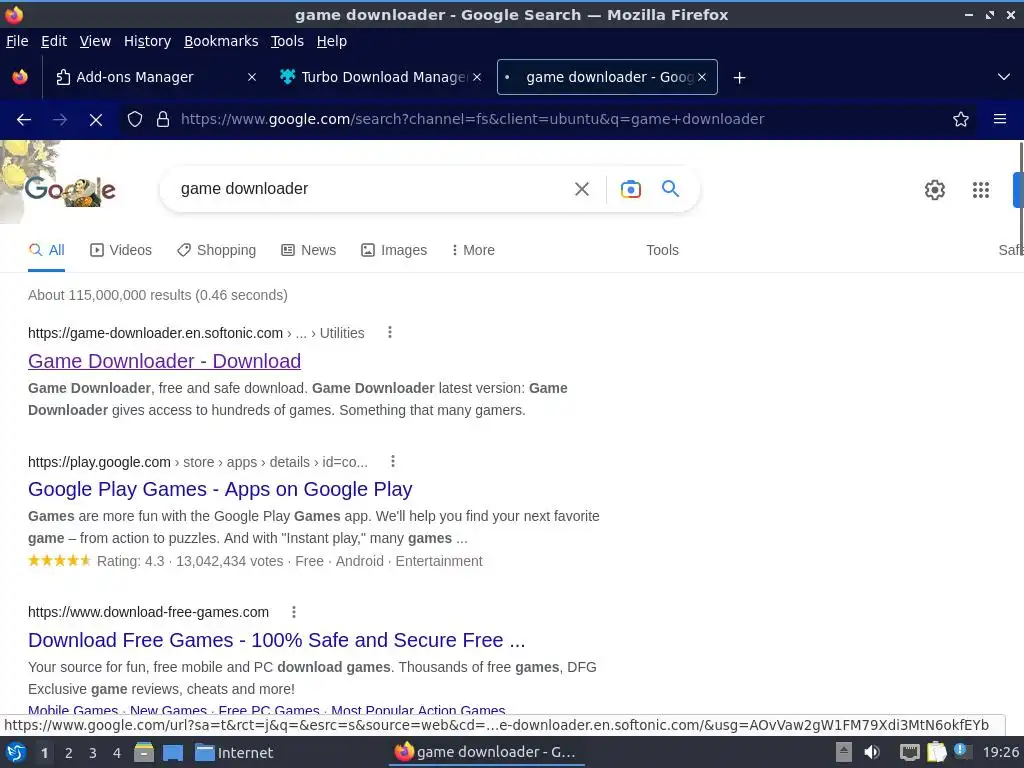Screen dimensions: 1024x768
Task: Open the Bookmarks menu
Action: tap(221, 41)
